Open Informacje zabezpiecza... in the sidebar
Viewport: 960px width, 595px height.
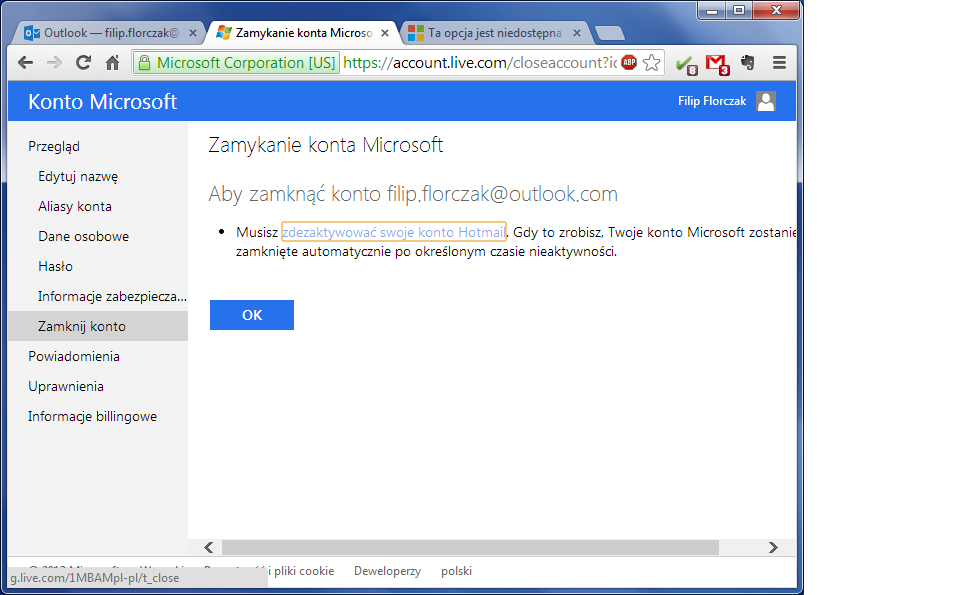click(112, 296)
